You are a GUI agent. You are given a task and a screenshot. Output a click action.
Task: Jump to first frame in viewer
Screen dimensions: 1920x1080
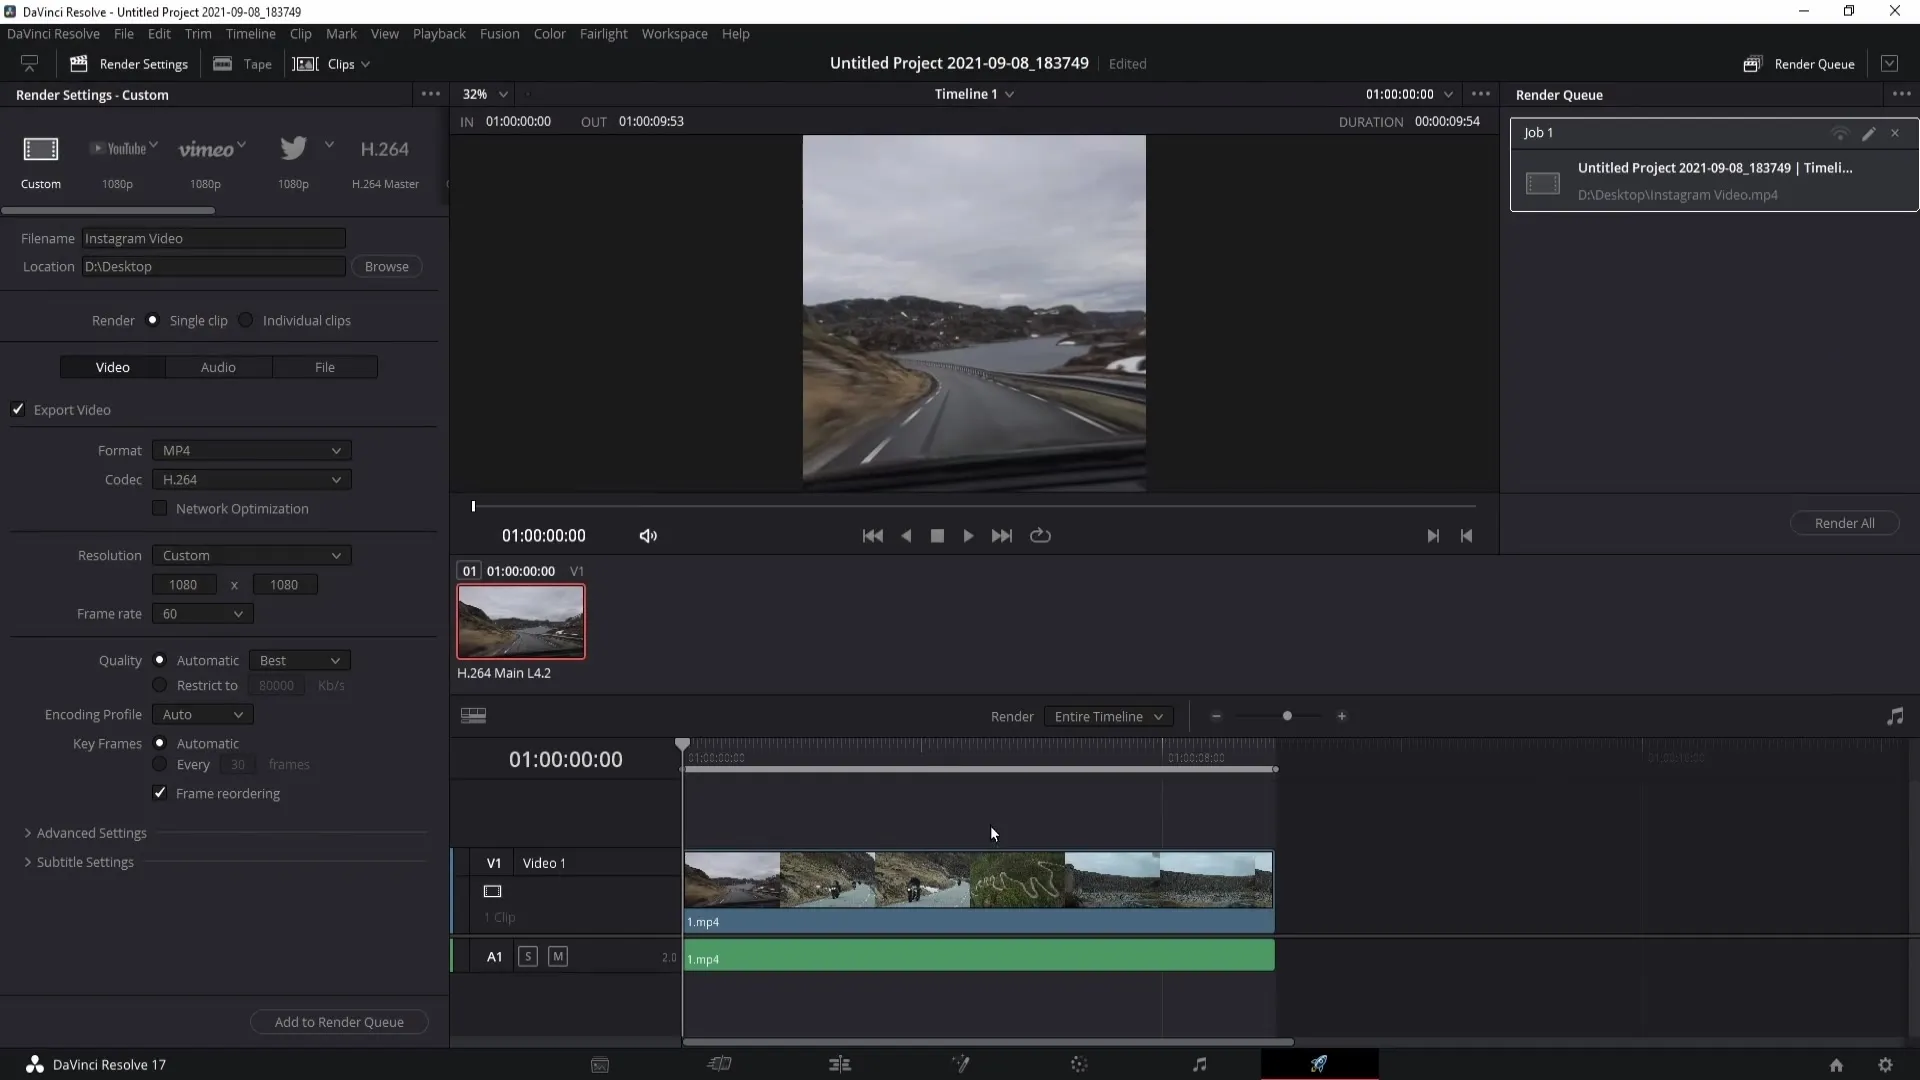(x=872, y=536)
